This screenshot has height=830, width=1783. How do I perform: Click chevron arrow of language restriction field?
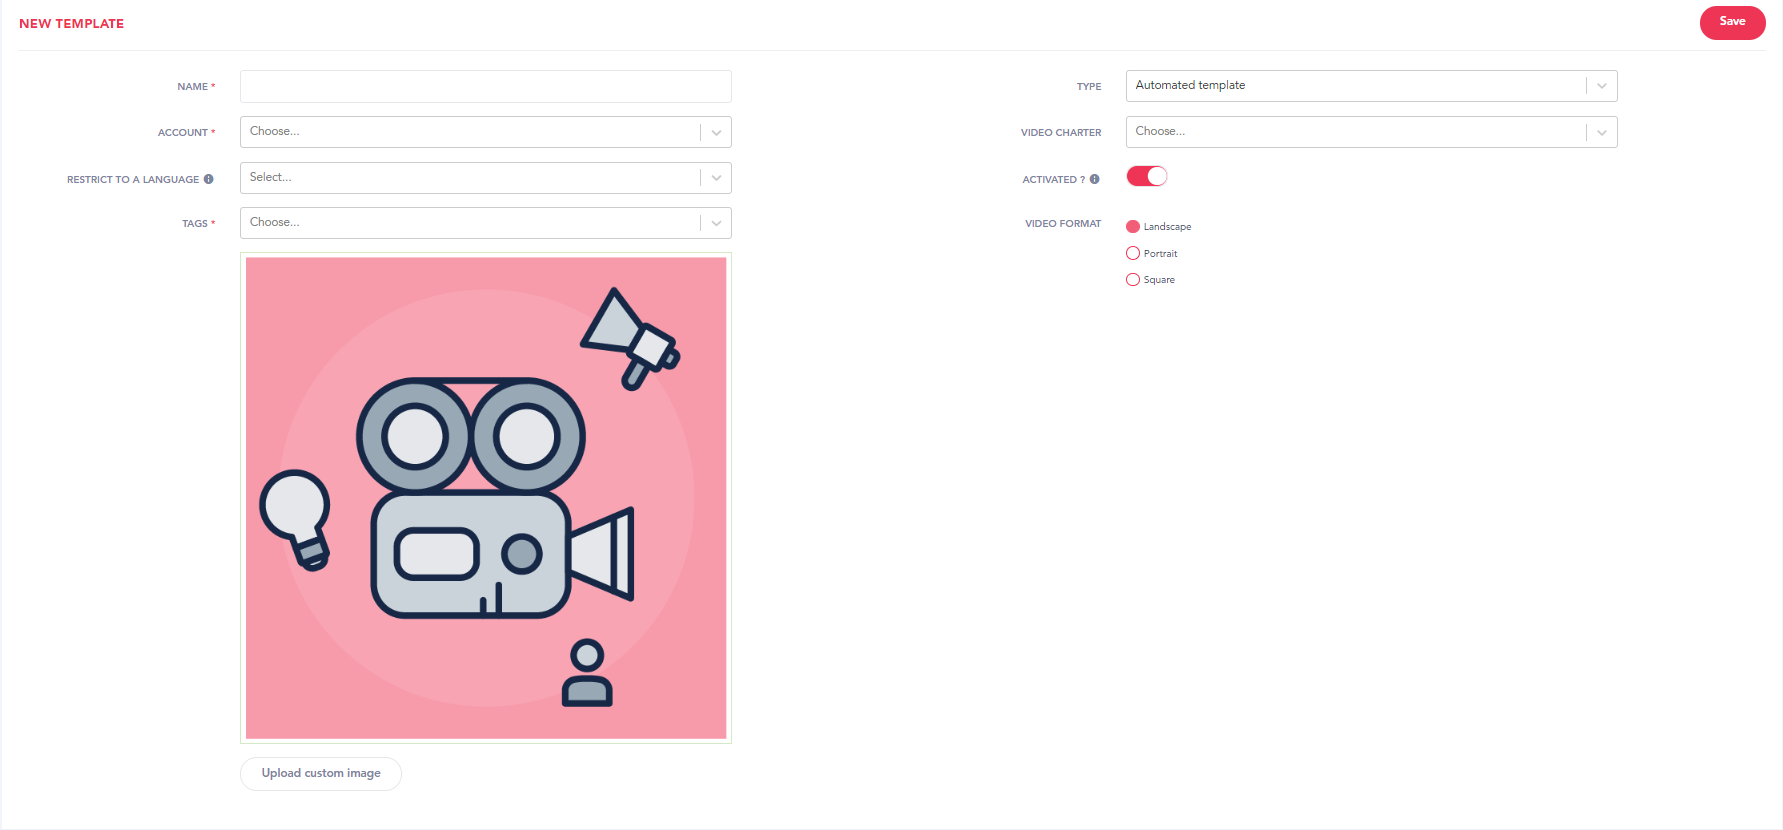(x=716, y=178)
